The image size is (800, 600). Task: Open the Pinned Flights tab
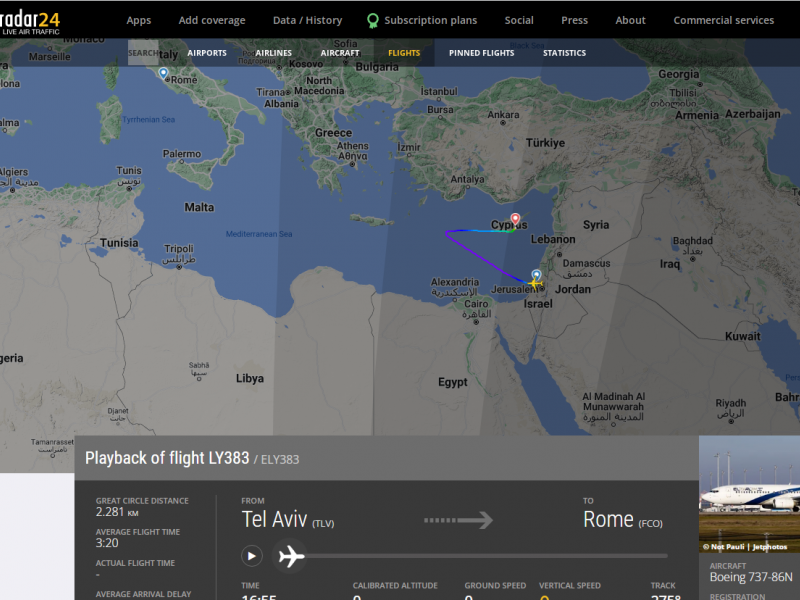tap(482, 53)
